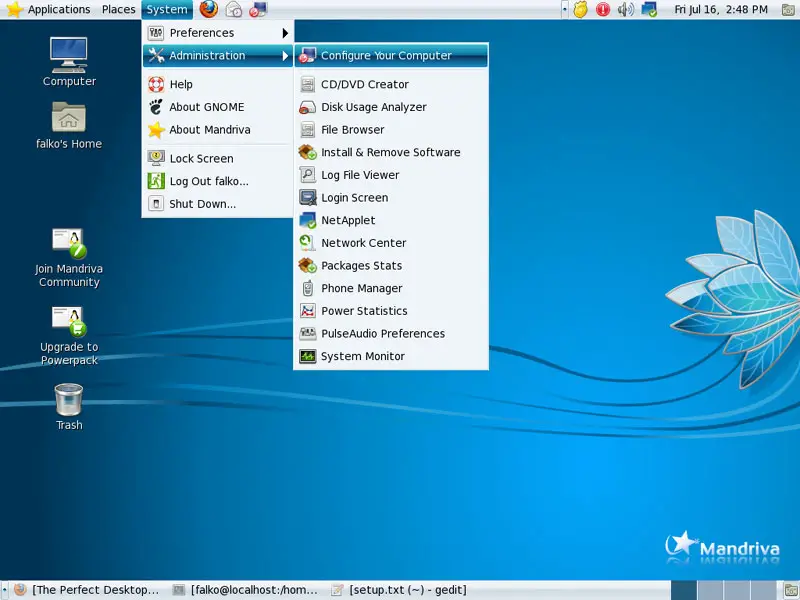Open falko's Home folder icon
Viewport: 800px width, 600px height.
click(x=69, y=118)
